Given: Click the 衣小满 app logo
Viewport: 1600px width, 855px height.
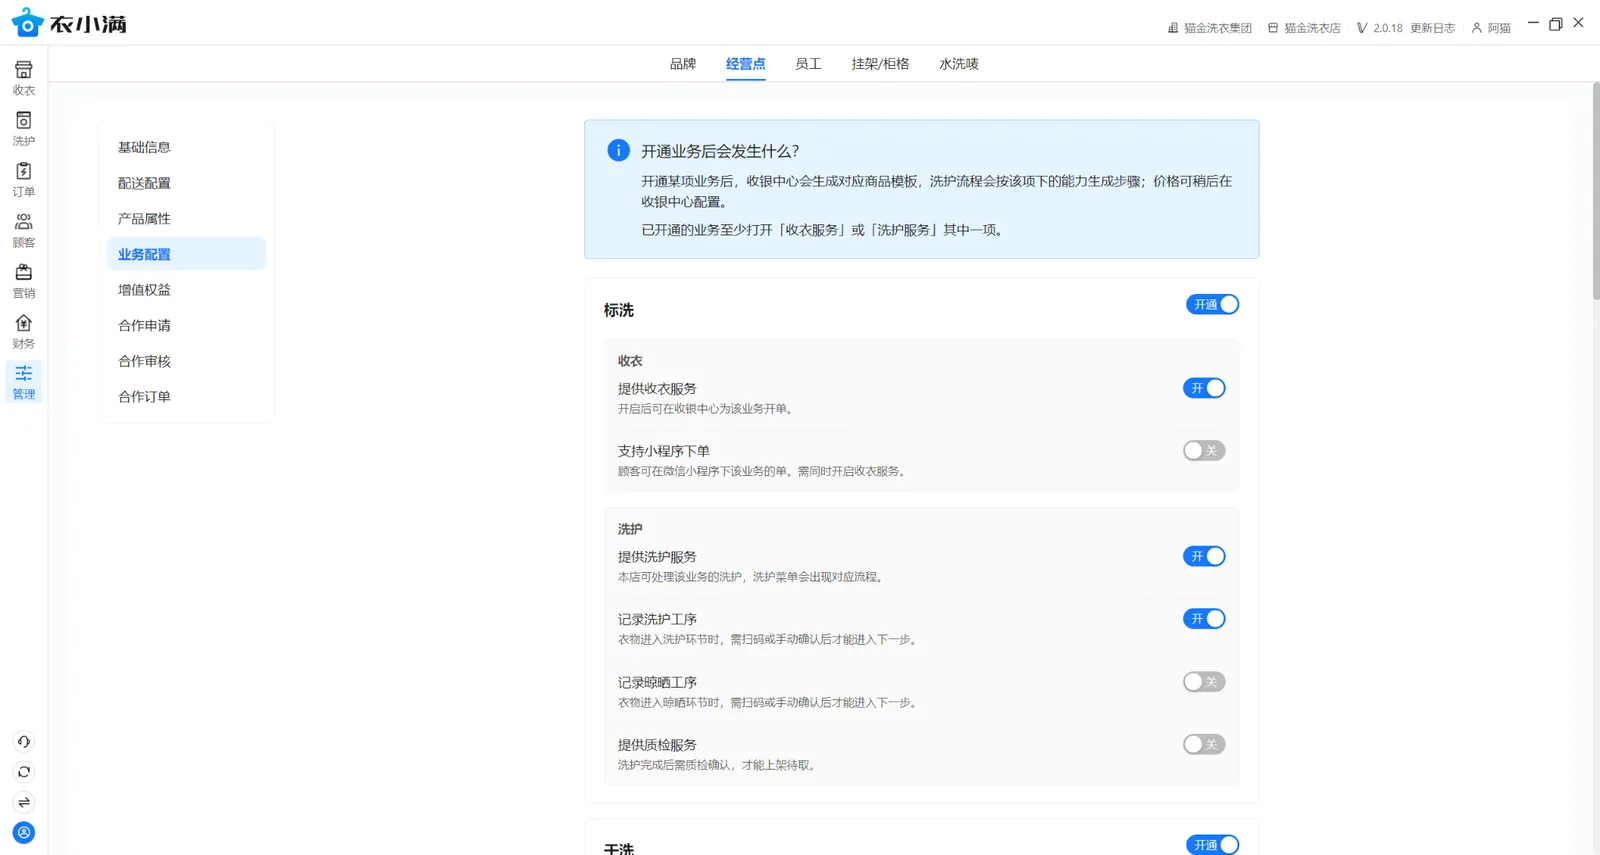Looking at the screenshot, I should [x=69, y=23].
